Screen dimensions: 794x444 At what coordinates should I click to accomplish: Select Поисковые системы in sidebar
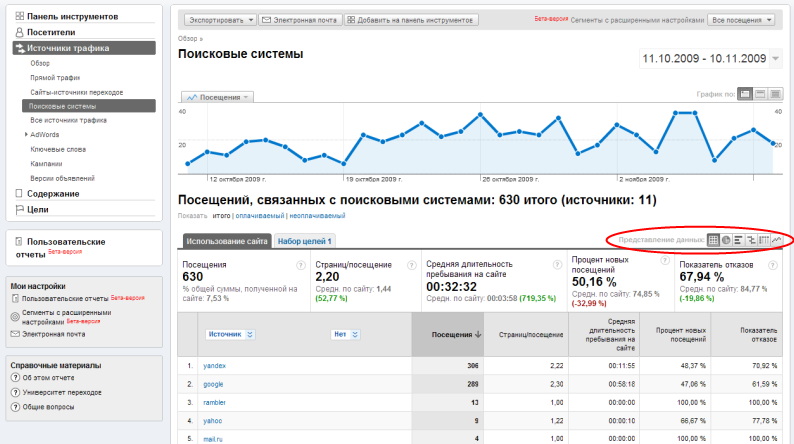point(89,106)
